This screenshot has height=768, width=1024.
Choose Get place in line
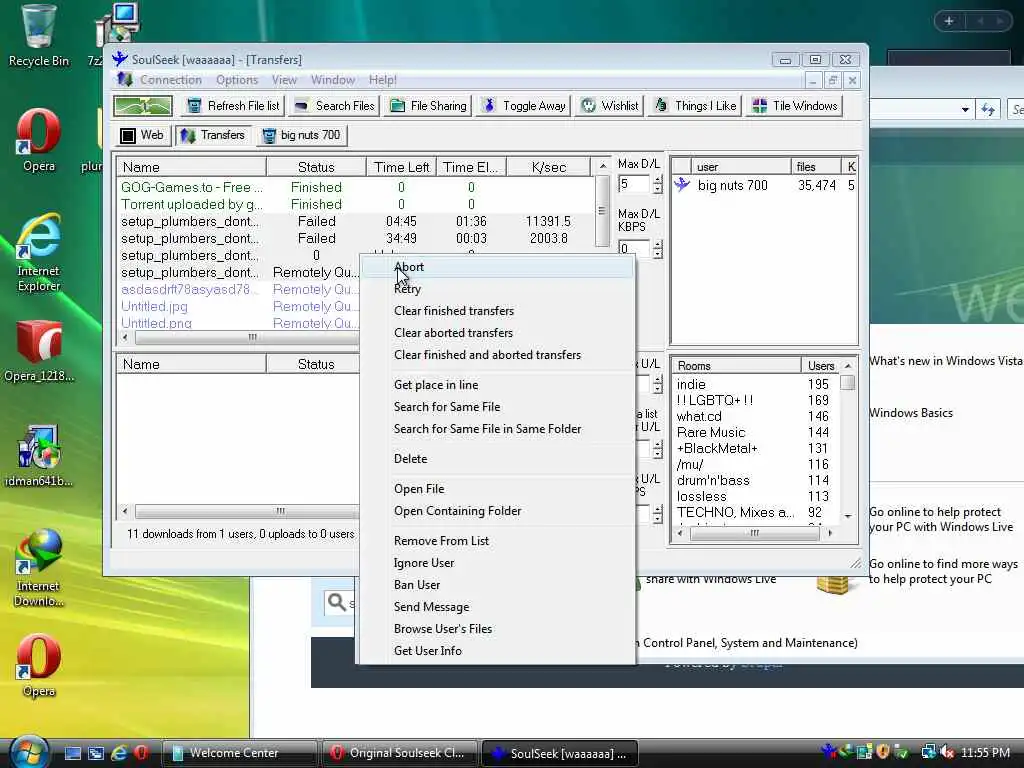(x=497, y=385)
